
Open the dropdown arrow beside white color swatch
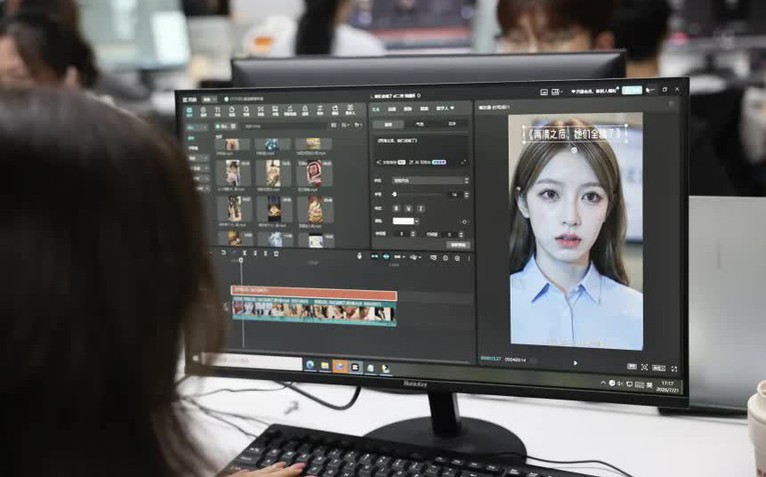pos(417,221)
